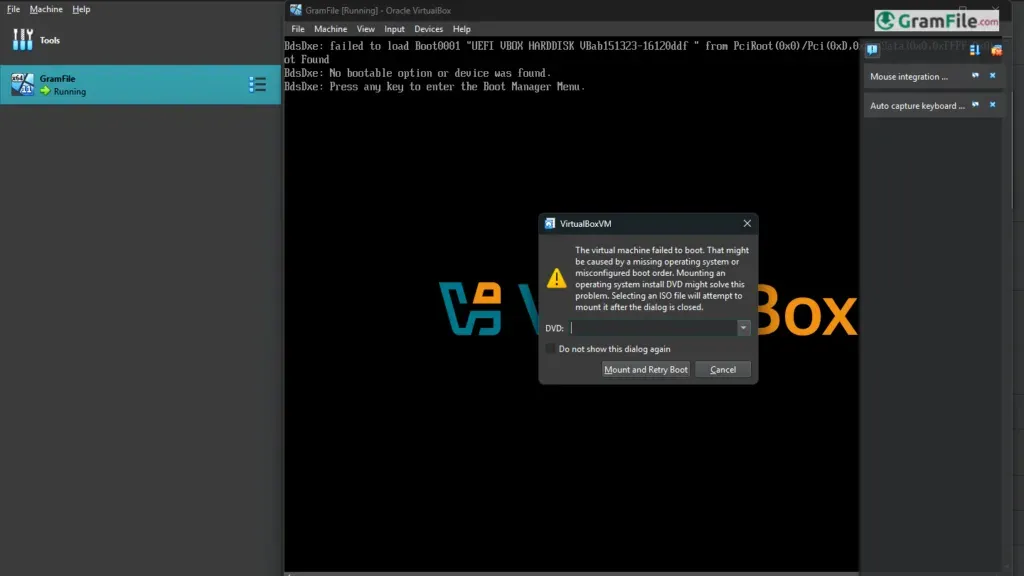Image resolution: width=1024 pixels, height=576 pixels.
Task: Open Help menu in VirtualBox Manager
Action: (81, 9)
